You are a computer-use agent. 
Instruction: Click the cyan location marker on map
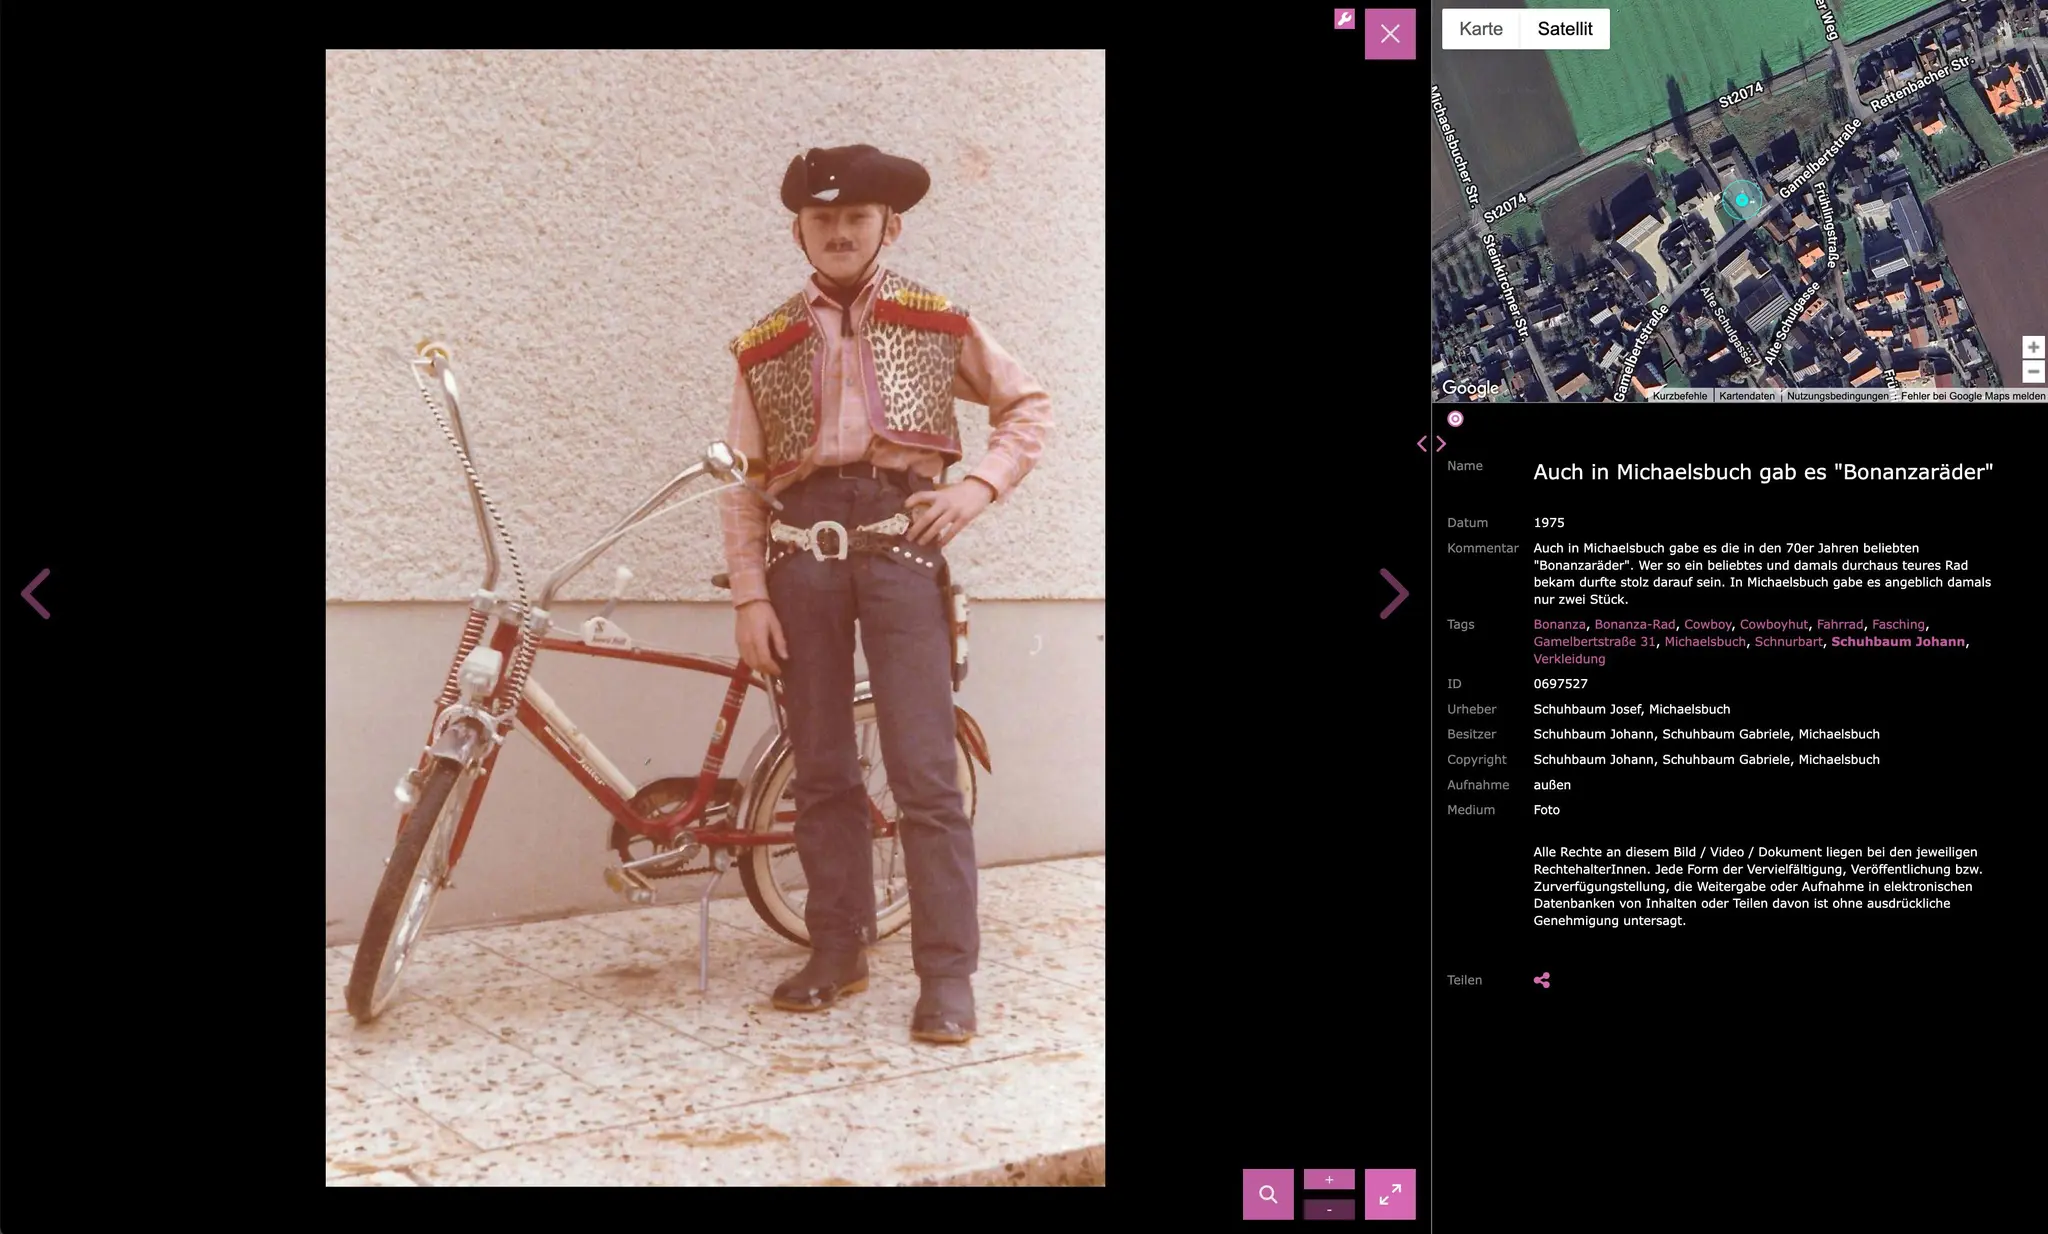click(x=1742, y=200)
